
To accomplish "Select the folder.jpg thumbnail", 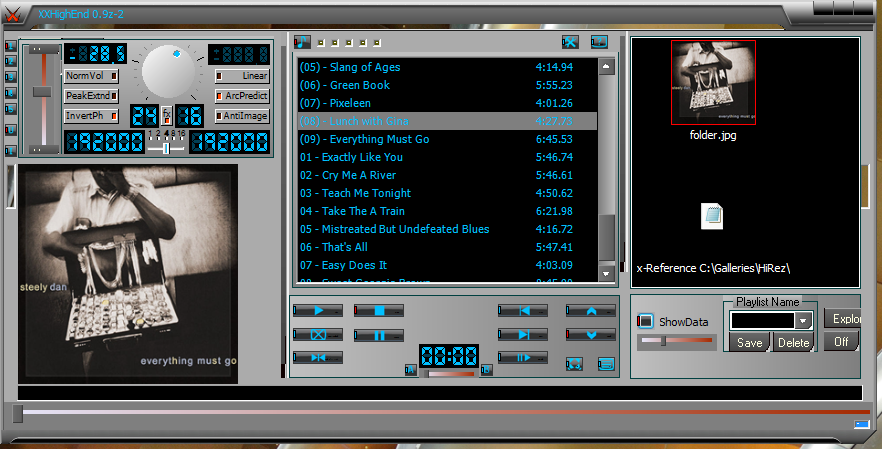I will [713, 83].
